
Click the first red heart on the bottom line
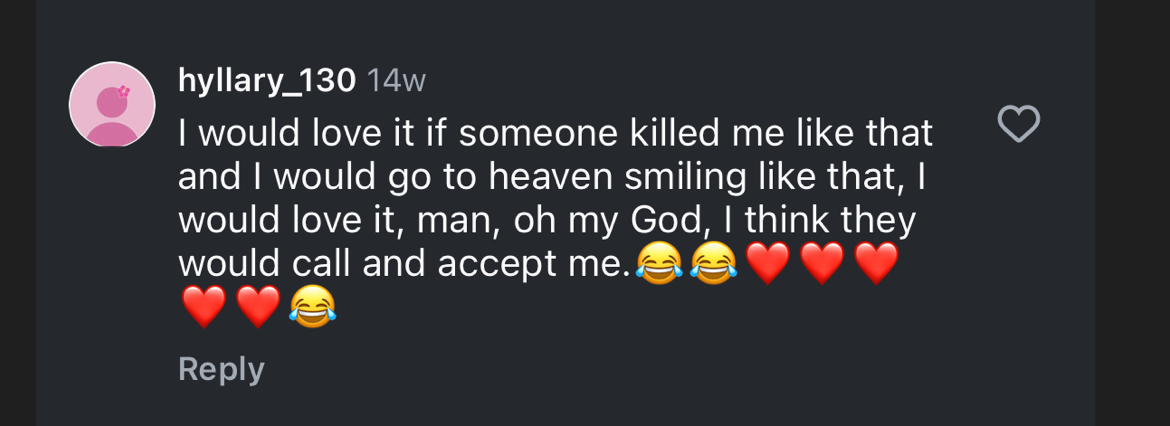coord(204,307)
